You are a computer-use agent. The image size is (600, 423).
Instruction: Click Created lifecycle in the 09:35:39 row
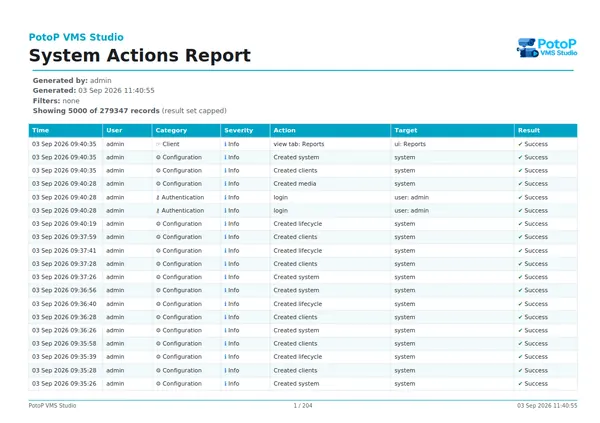[x=298, y=357]
